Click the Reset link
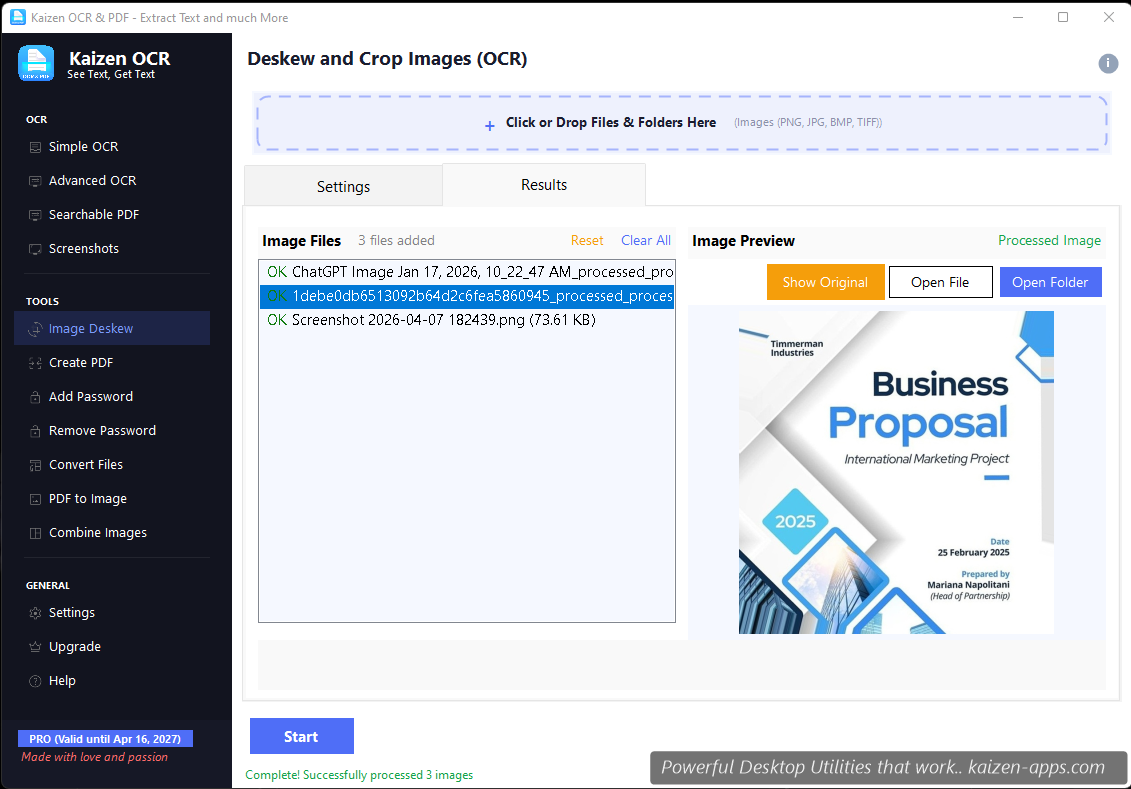The image size is (1131, 789). click(587, 240)
